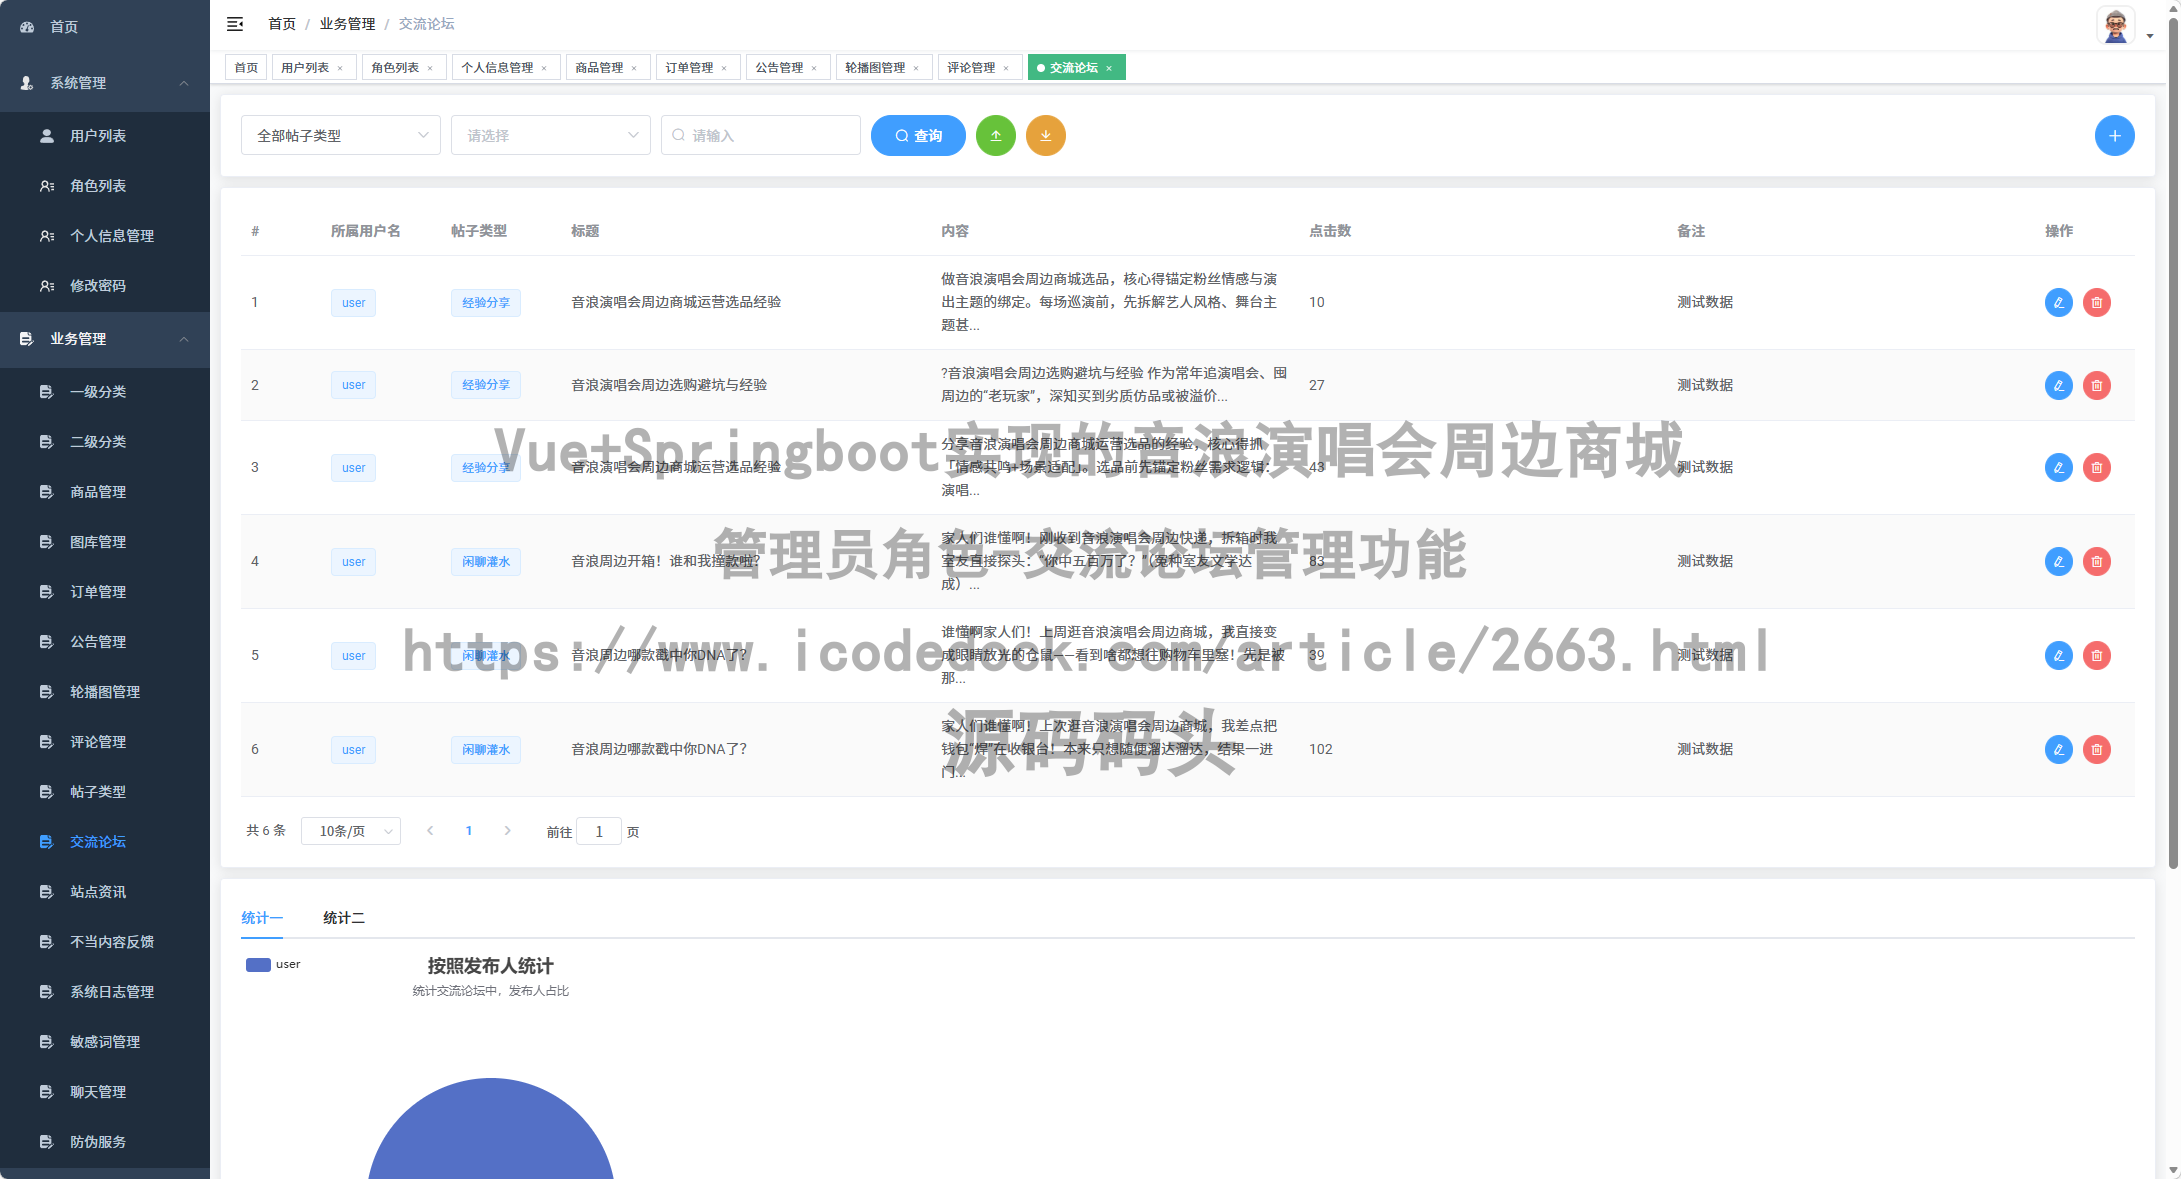Open 防伪服务 in the sidebar
This screenshot has height=1179, width=2181.
105,1142
